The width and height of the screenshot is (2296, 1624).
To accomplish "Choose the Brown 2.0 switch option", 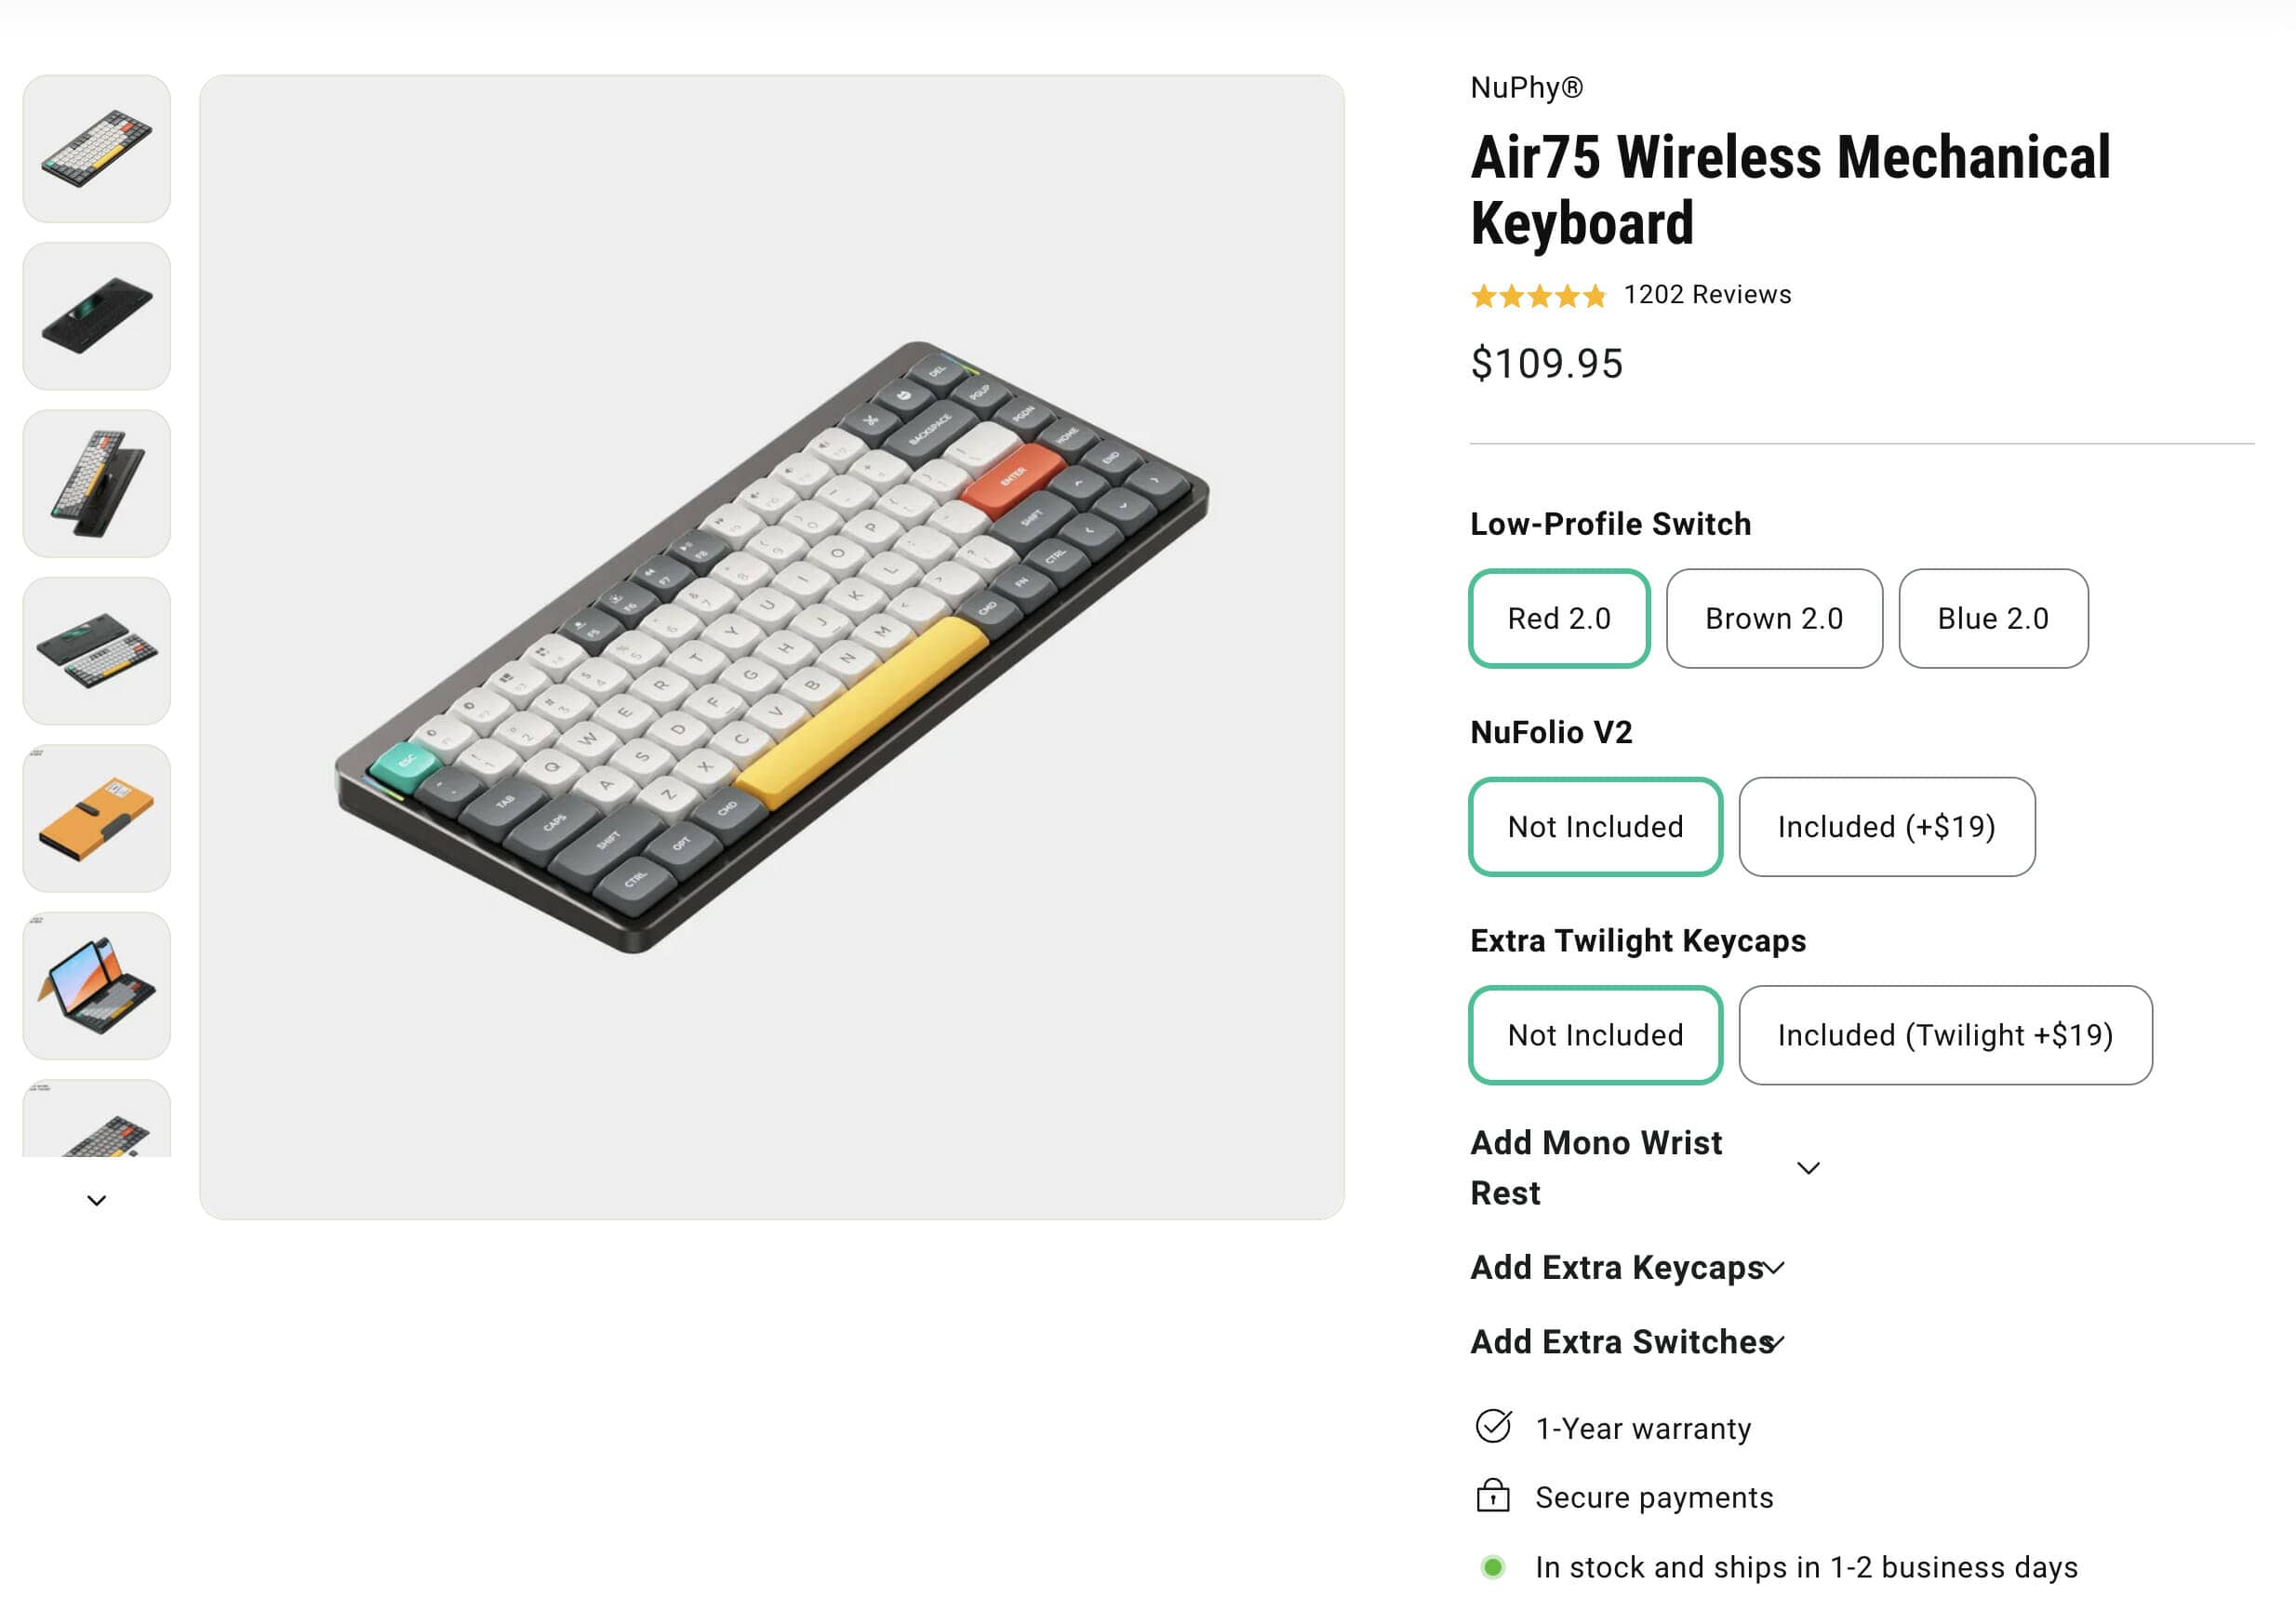I will [1774, 619].
